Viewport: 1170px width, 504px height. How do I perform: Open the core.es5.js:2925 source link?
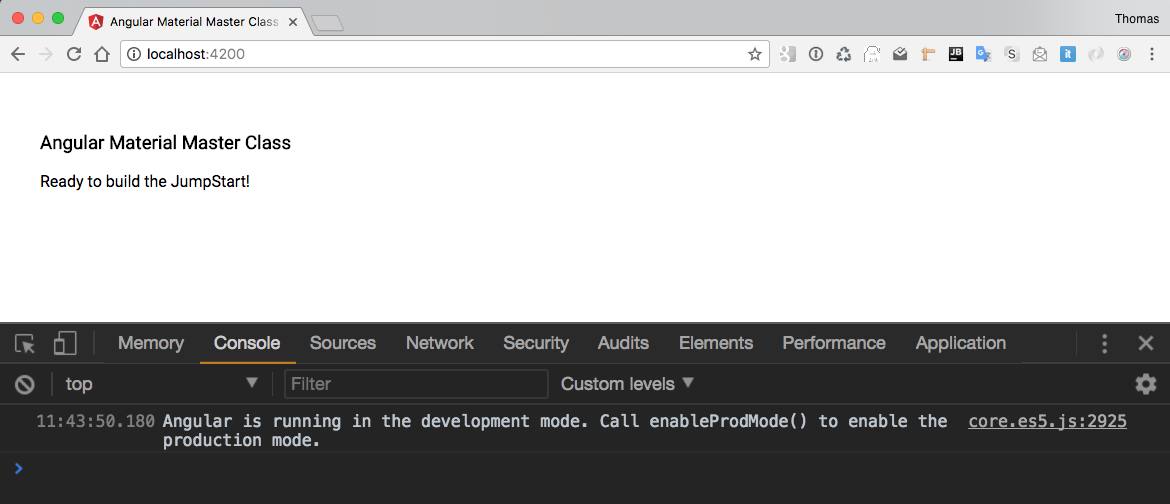click(1047, 421)
